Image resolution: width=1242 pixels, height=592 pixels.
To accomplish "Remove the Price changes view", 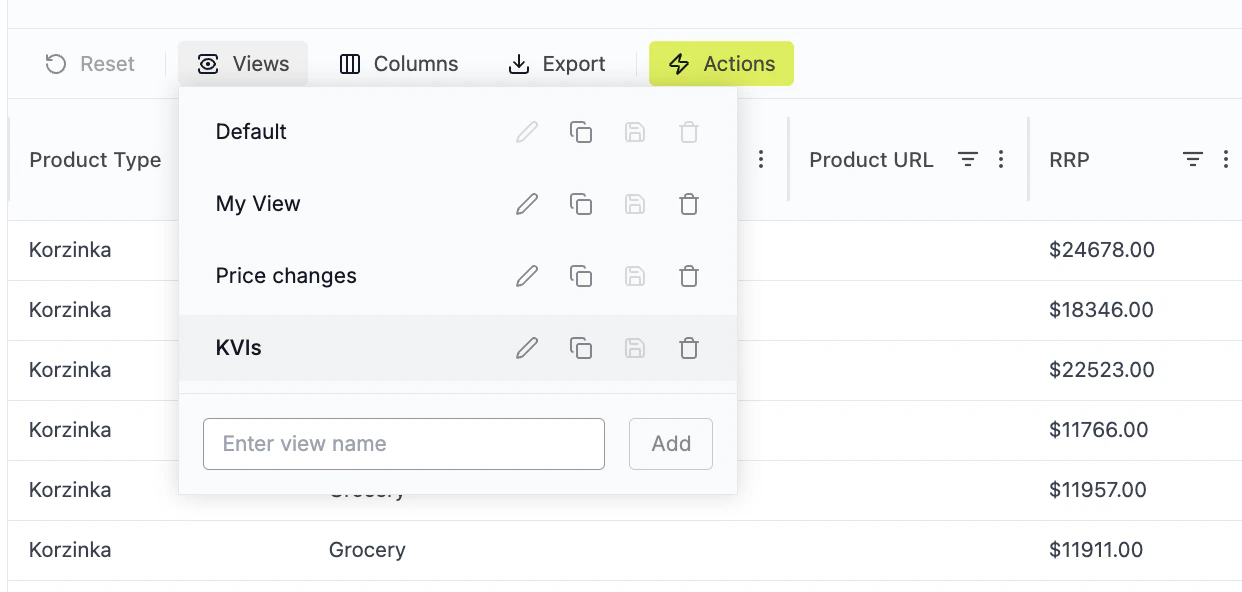I will tap(689, 276).
